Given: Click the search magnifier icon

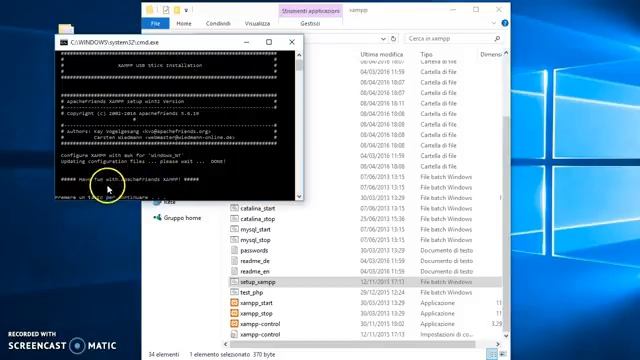Looking at the screenshot, I should click(497, 38).
